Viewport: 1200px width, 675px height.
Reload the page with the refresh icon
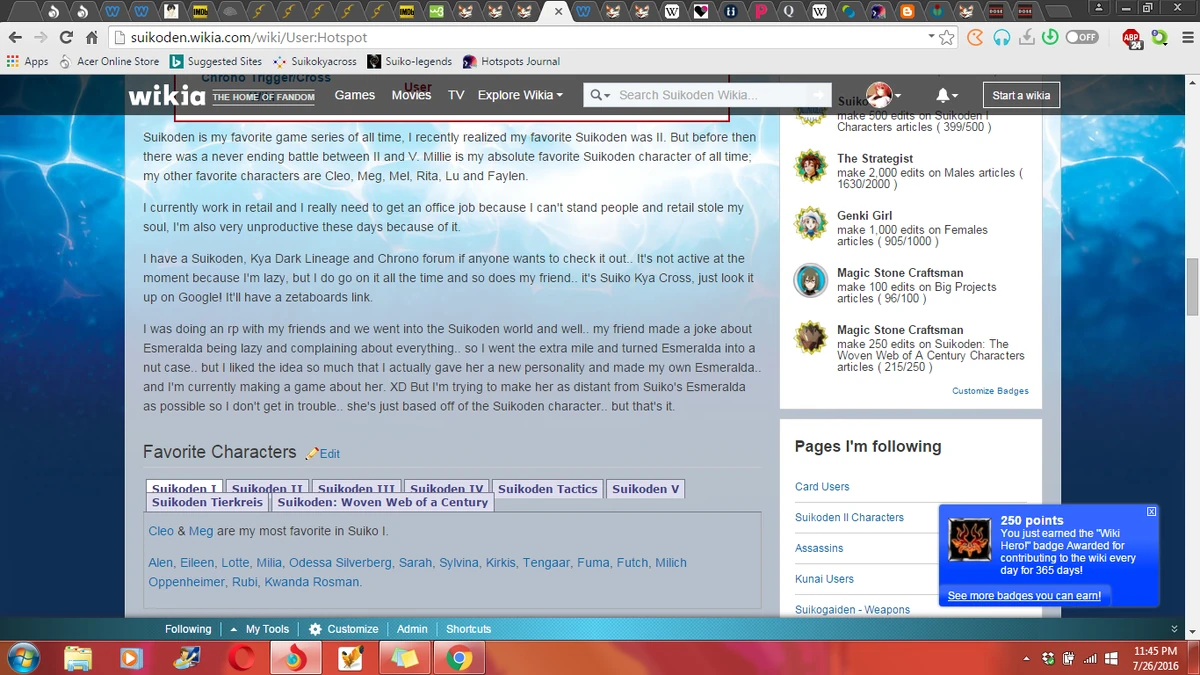point(66,37)
